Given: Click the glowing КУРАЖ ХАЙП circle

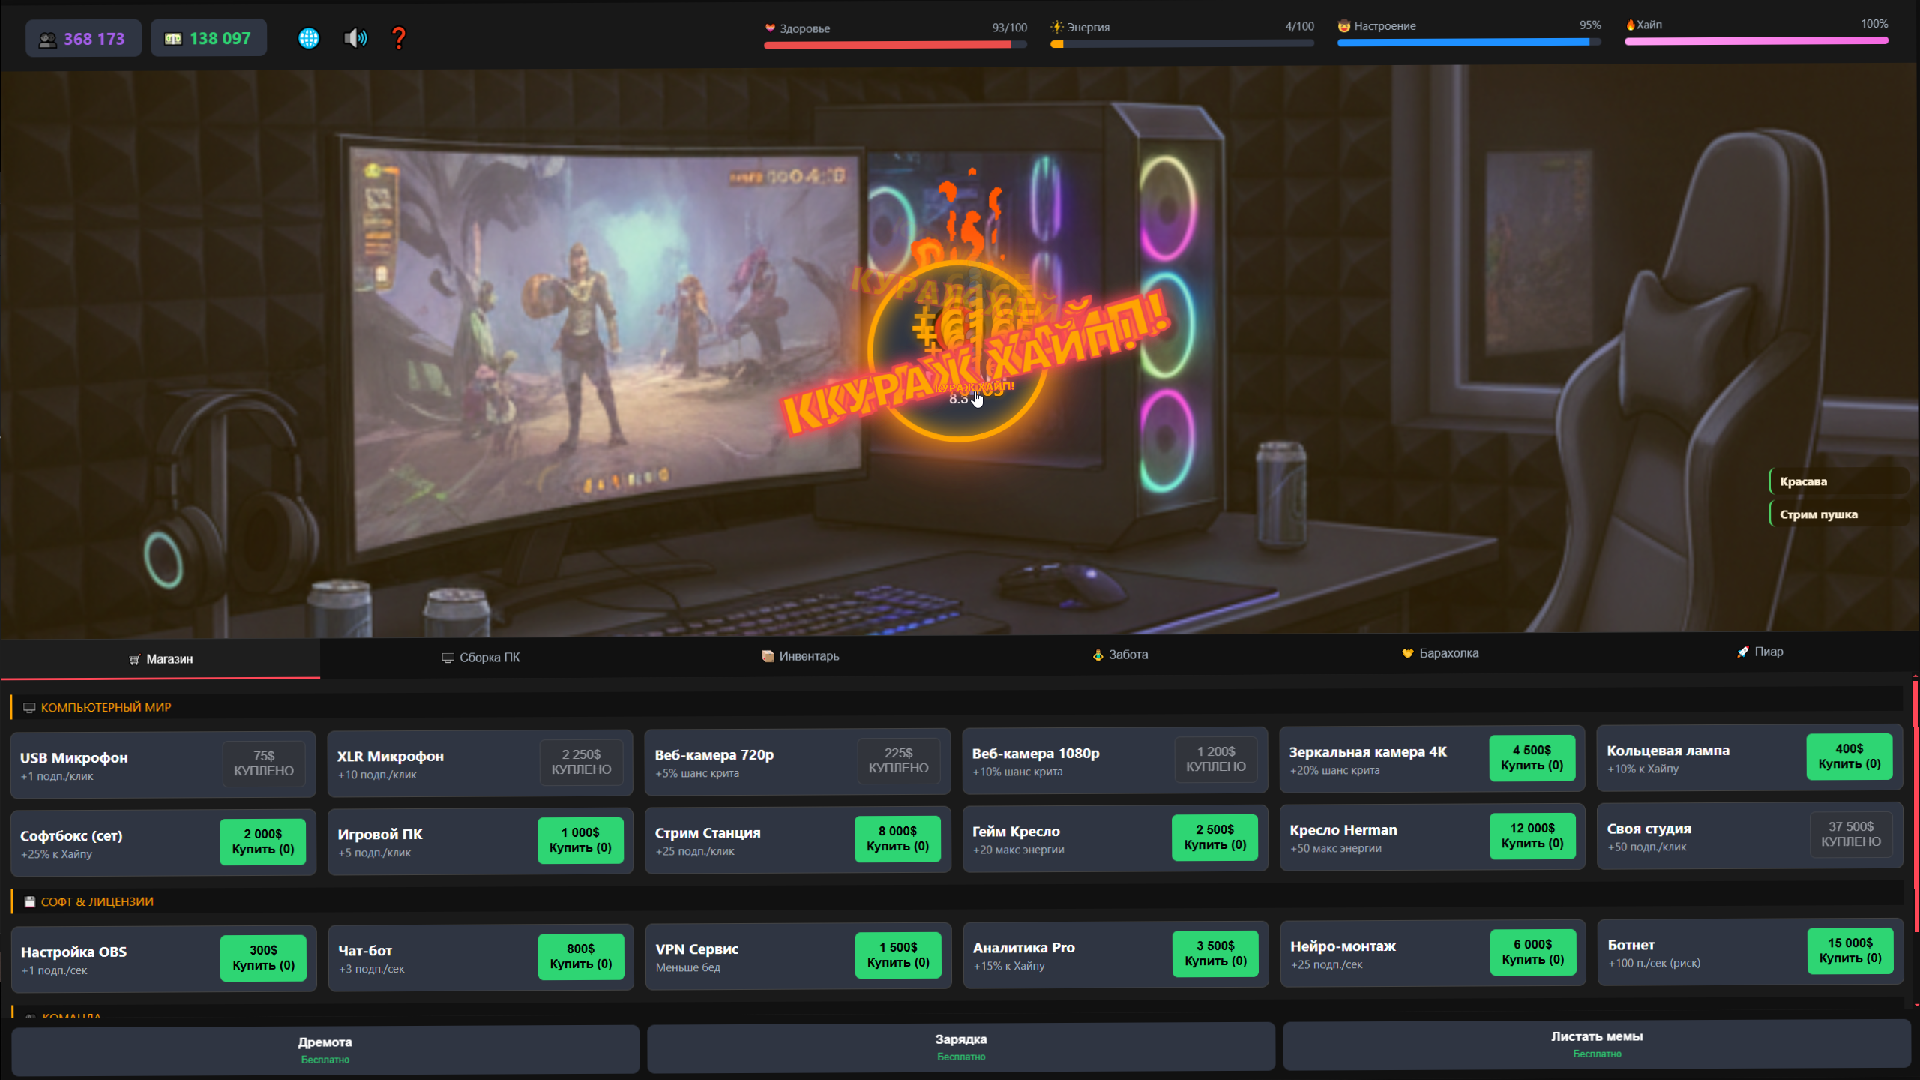Looking at the screenshot, I should [957, 352].
